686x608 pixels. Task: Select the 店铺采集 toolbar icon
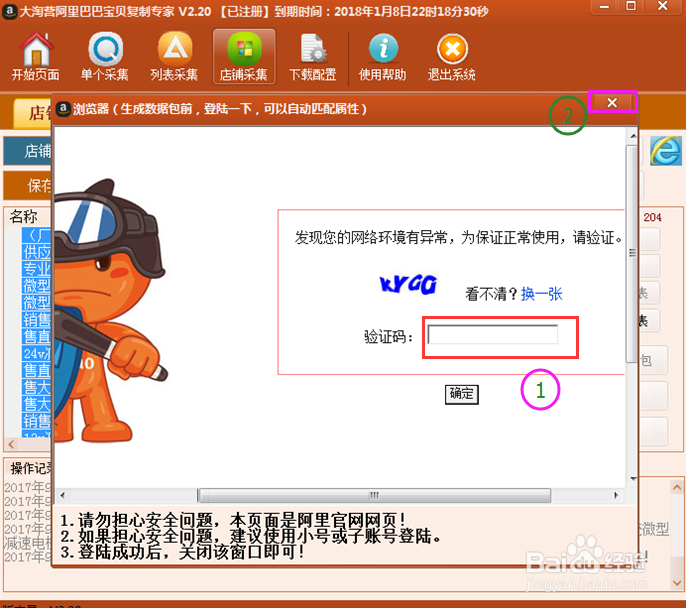pos(244,57)
